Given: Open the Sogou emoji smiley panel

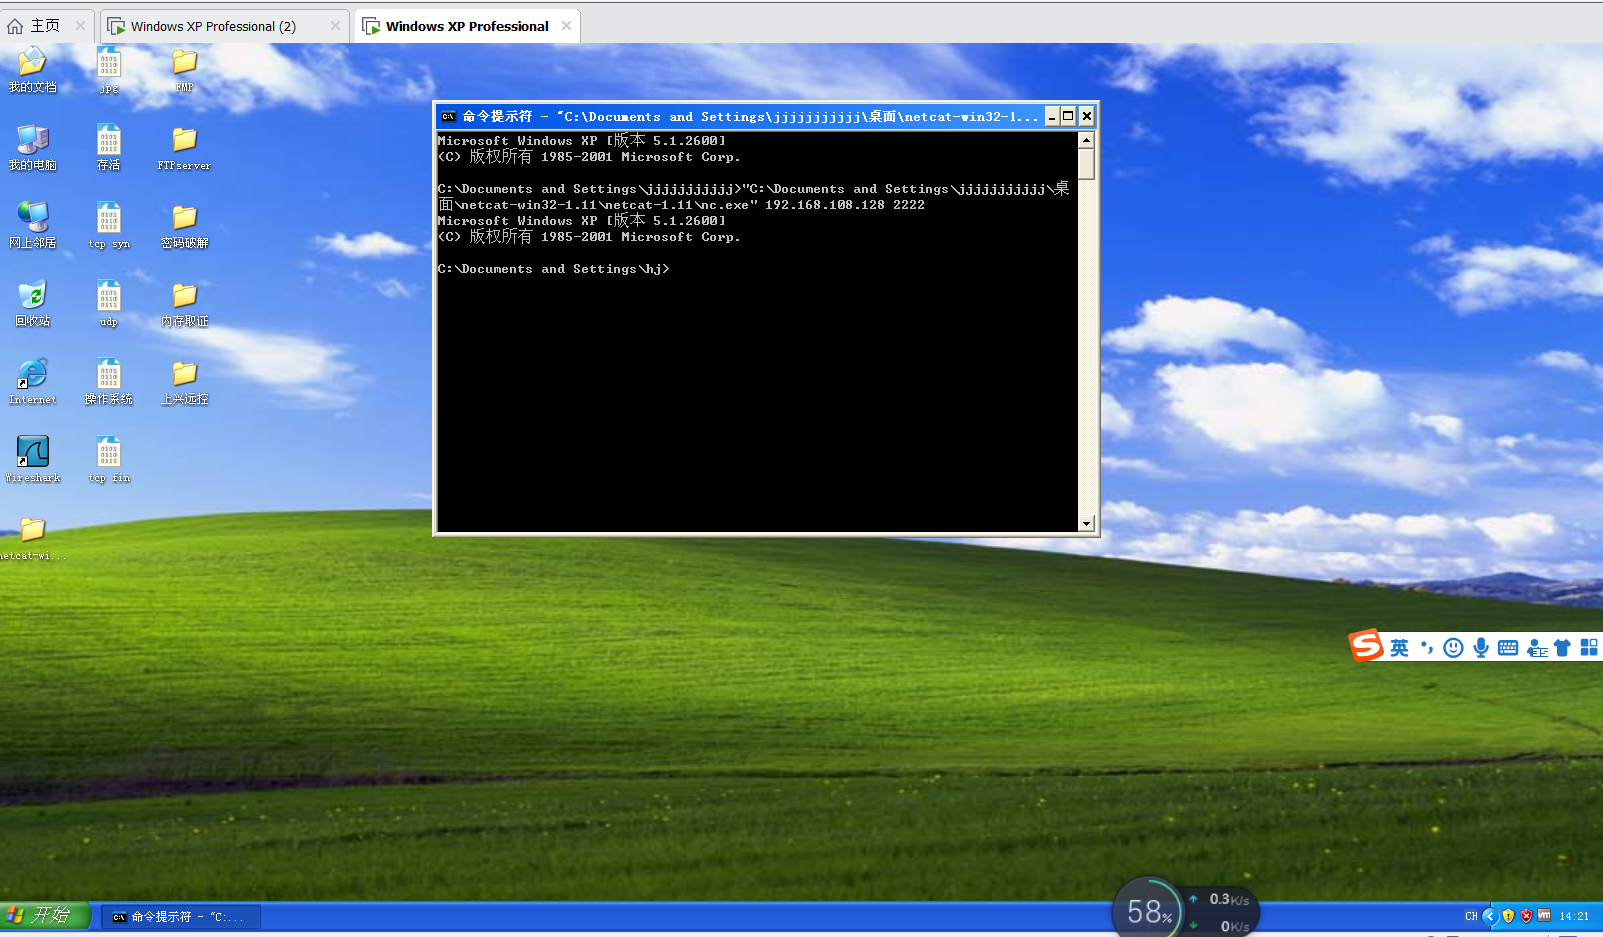Looking at the screenshot, I should [x=1453, y=648].
